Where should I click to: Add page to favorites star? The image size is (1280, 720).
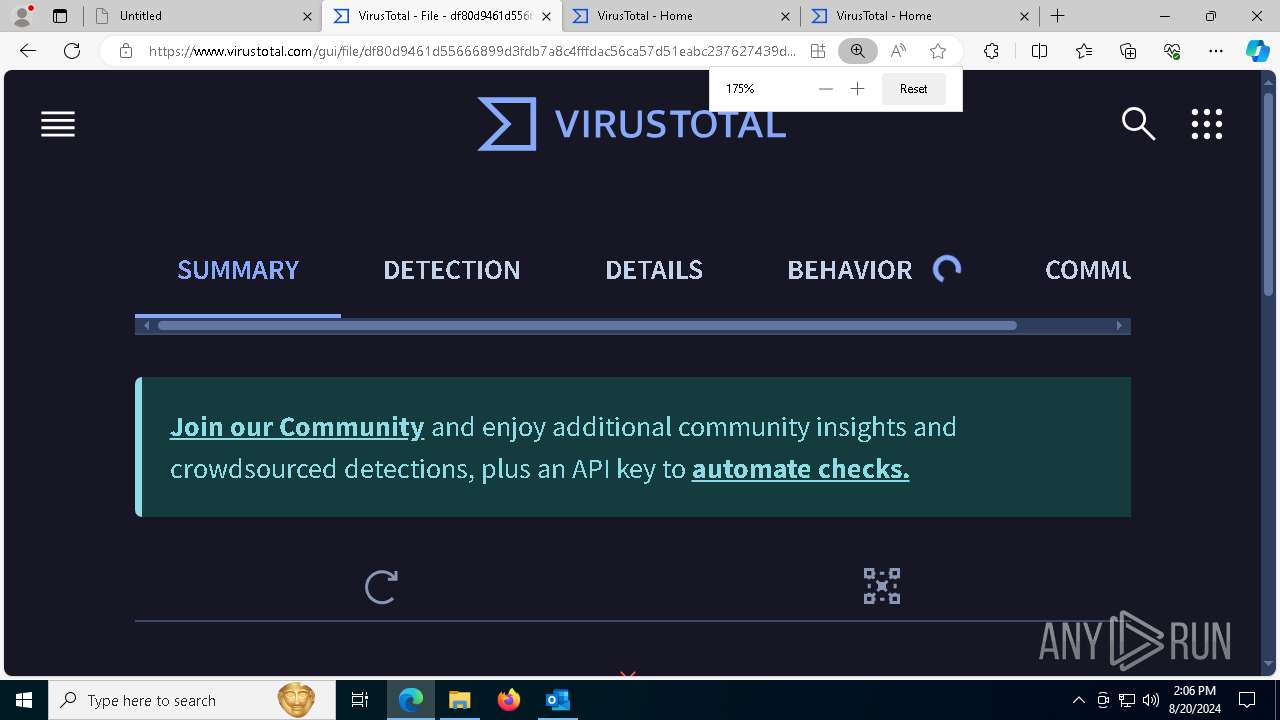tap(938, 51)
